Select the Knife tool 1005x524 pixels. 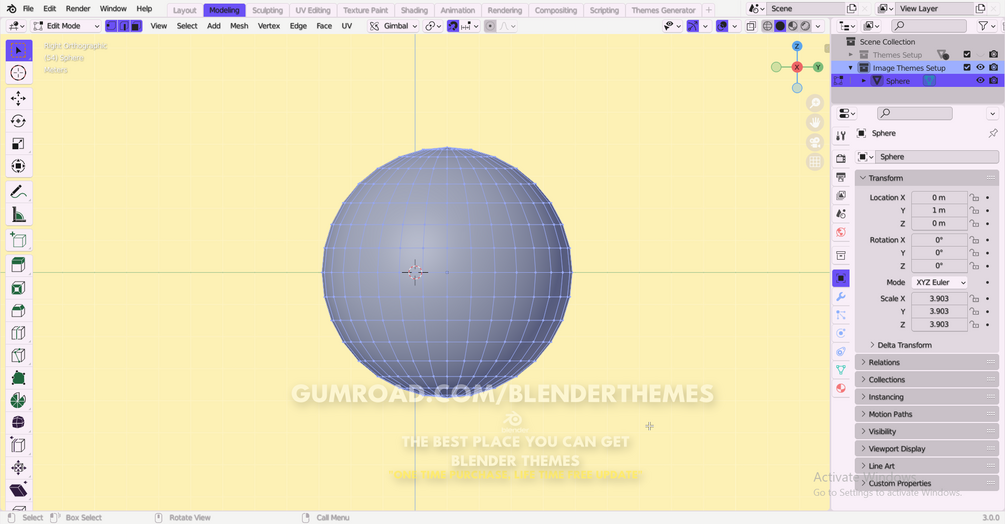19,356
